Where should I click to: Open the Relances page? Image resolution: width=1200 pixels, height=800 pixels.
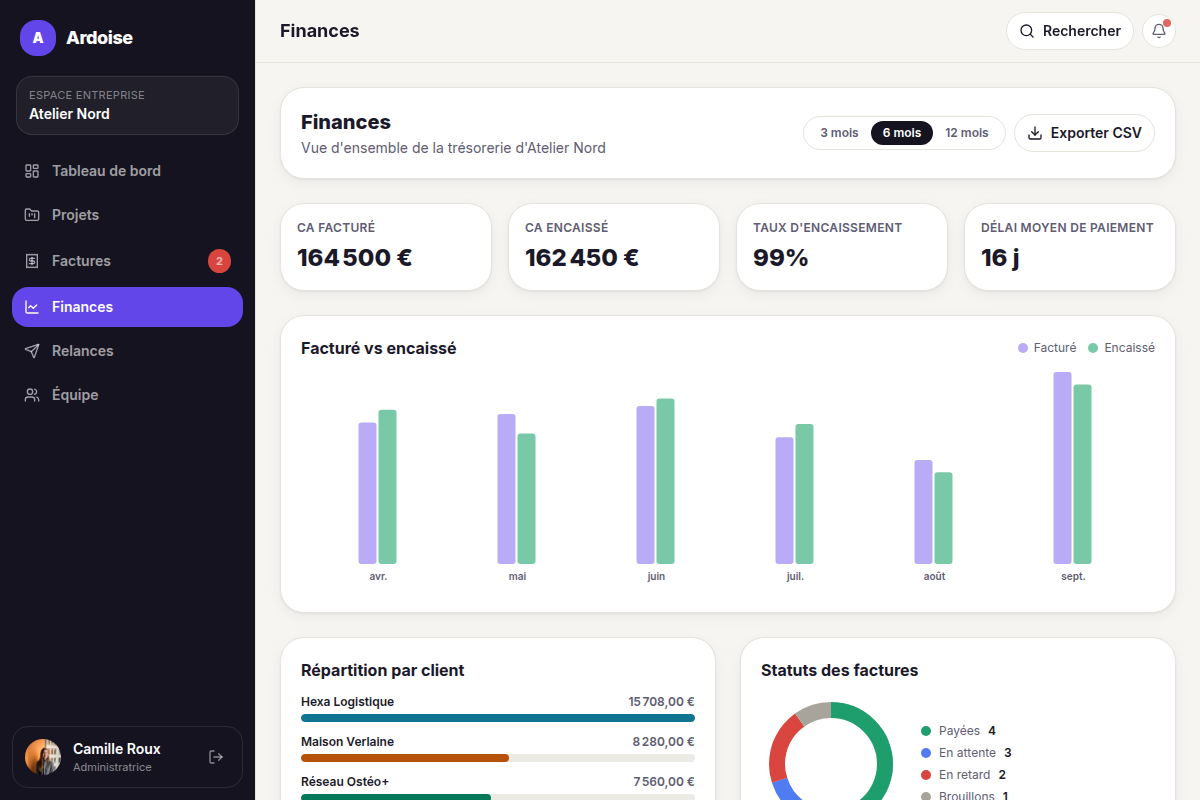click(x=127, y=351)
